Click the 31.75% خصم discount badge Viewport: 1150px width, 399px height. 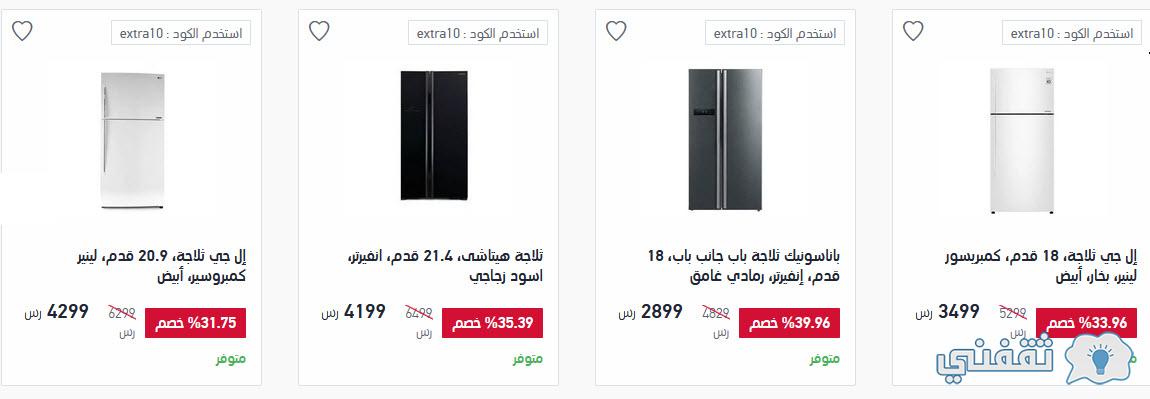tap(195, 323)
